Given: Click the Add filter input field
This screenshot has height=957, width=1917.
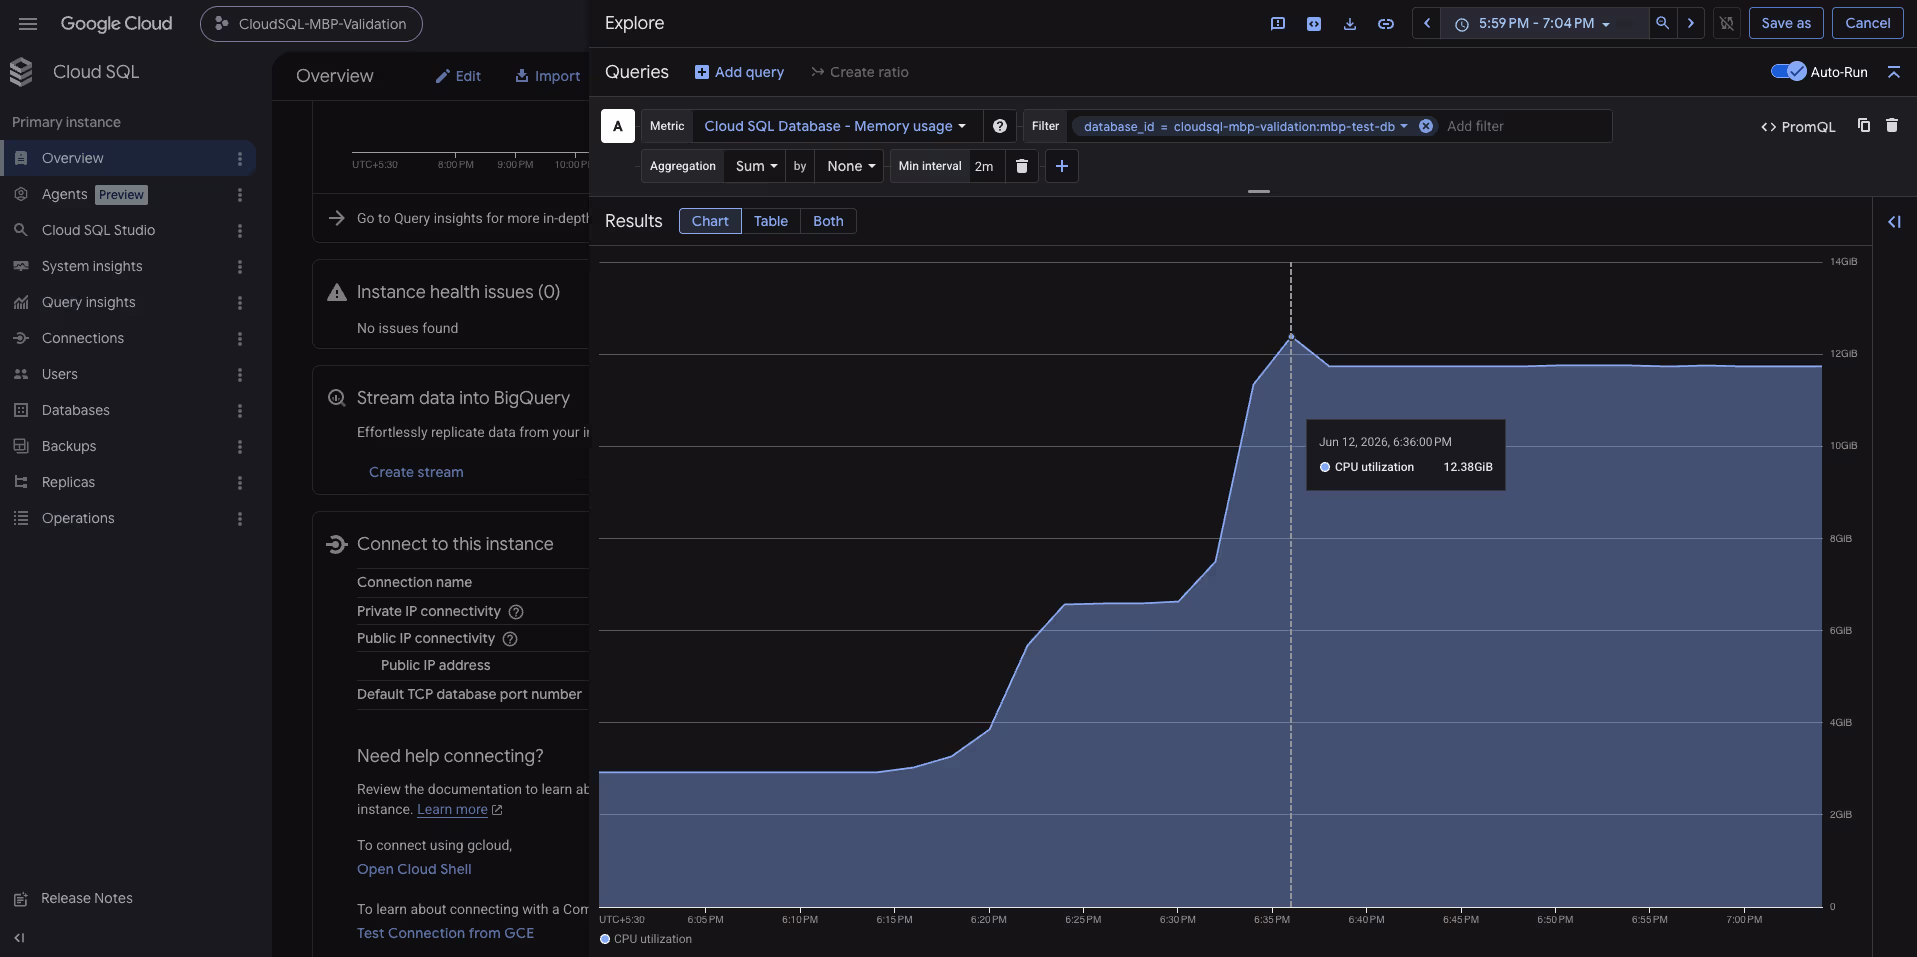Looking at the screenshot, I should [x=1524, y=126].
